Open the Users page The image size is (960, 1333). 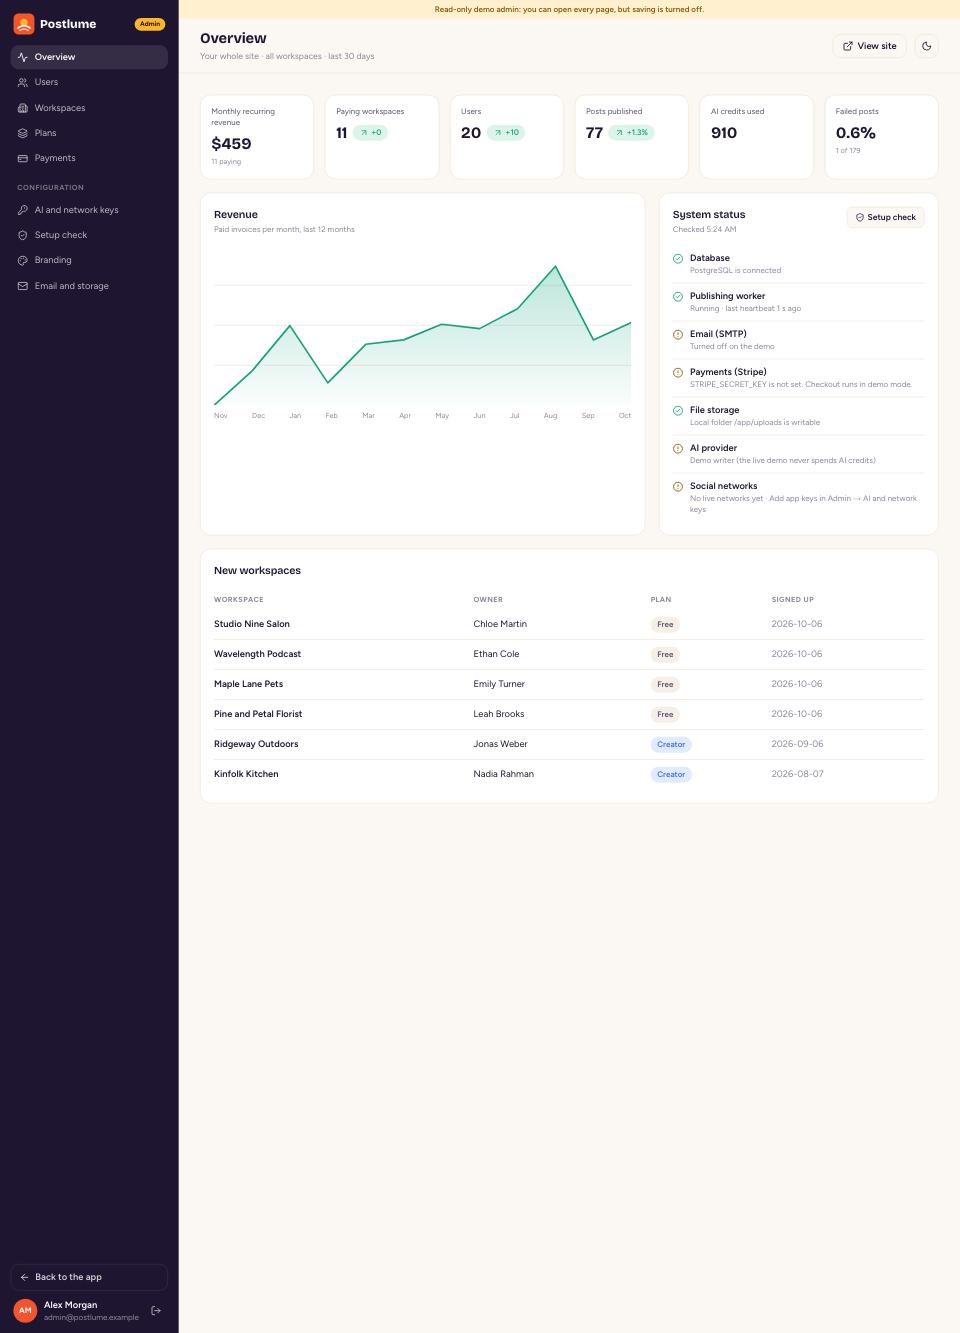click(89, 82)
